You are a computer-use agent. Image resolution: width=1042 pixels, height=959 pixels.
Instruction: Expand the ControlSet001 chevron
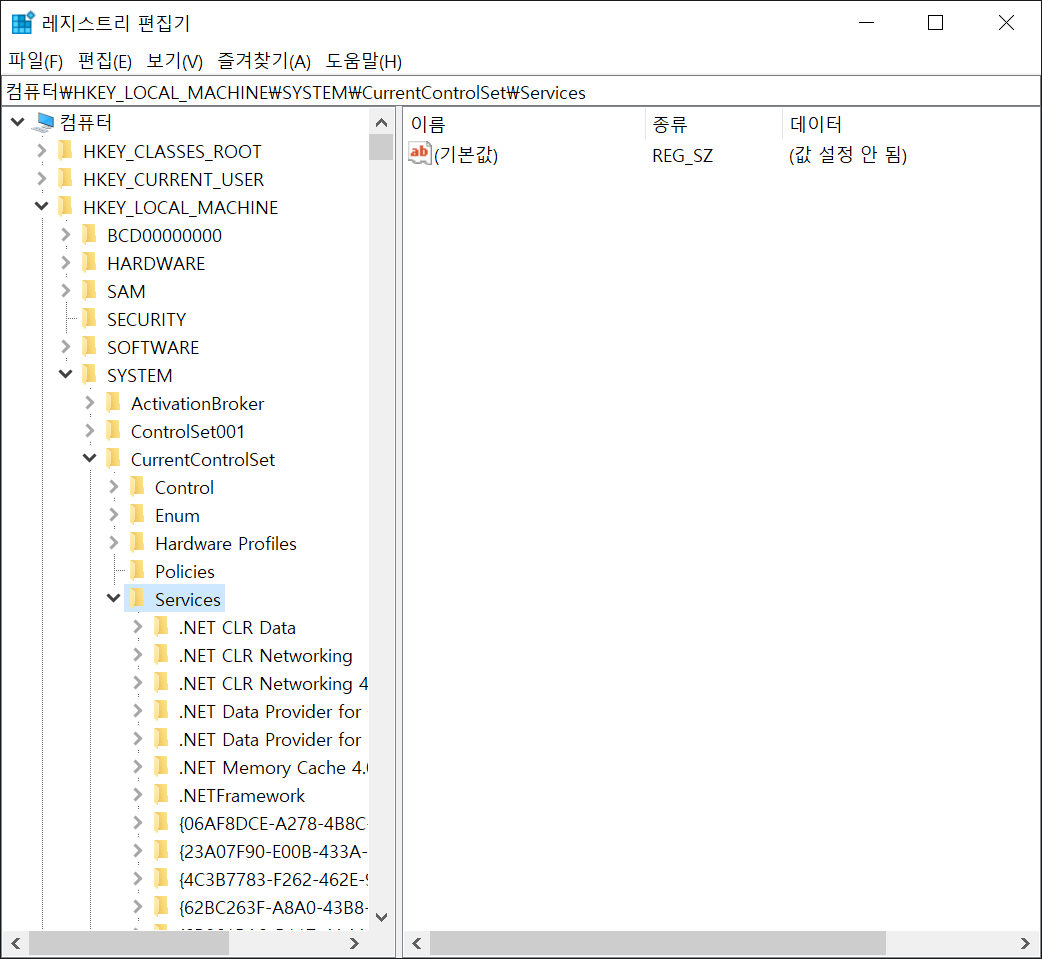tap(90, 431)
